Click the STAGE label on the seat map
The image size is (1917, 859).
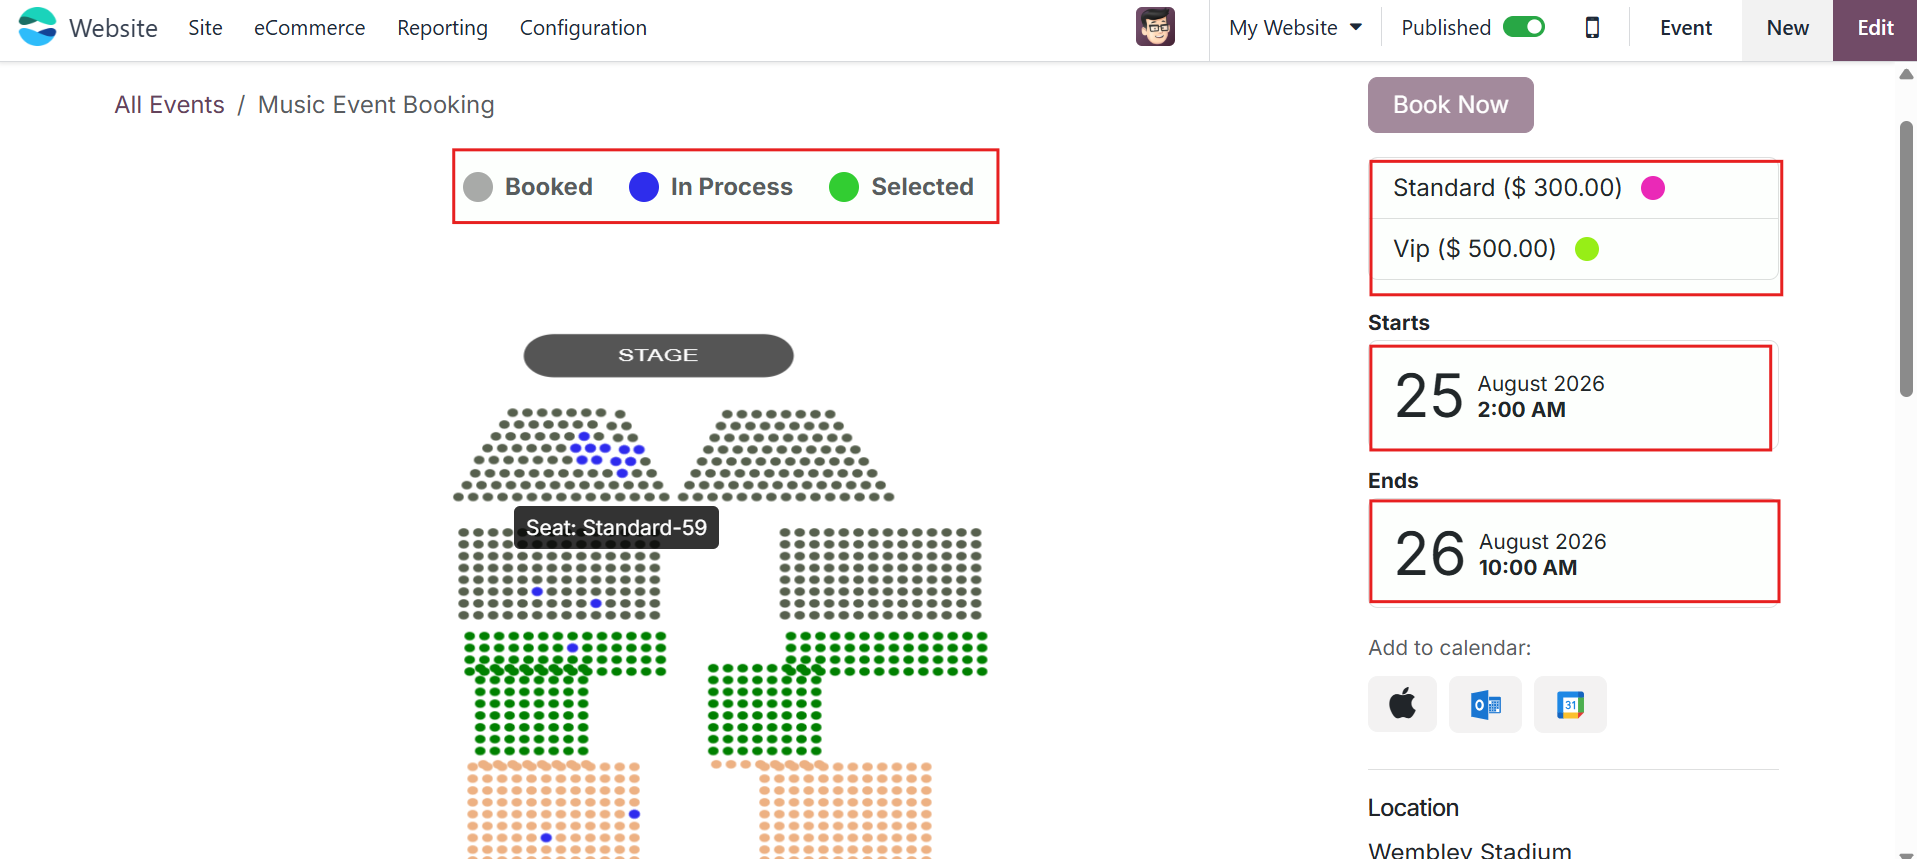[658, 355]
